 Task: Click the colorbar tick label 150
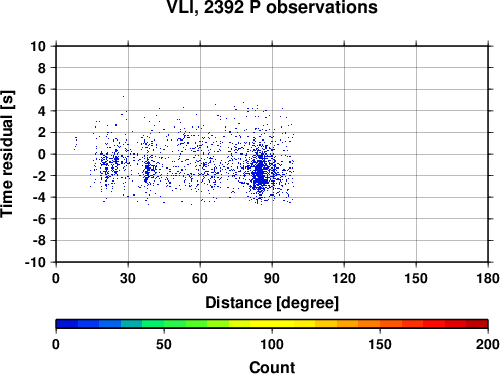380,344
